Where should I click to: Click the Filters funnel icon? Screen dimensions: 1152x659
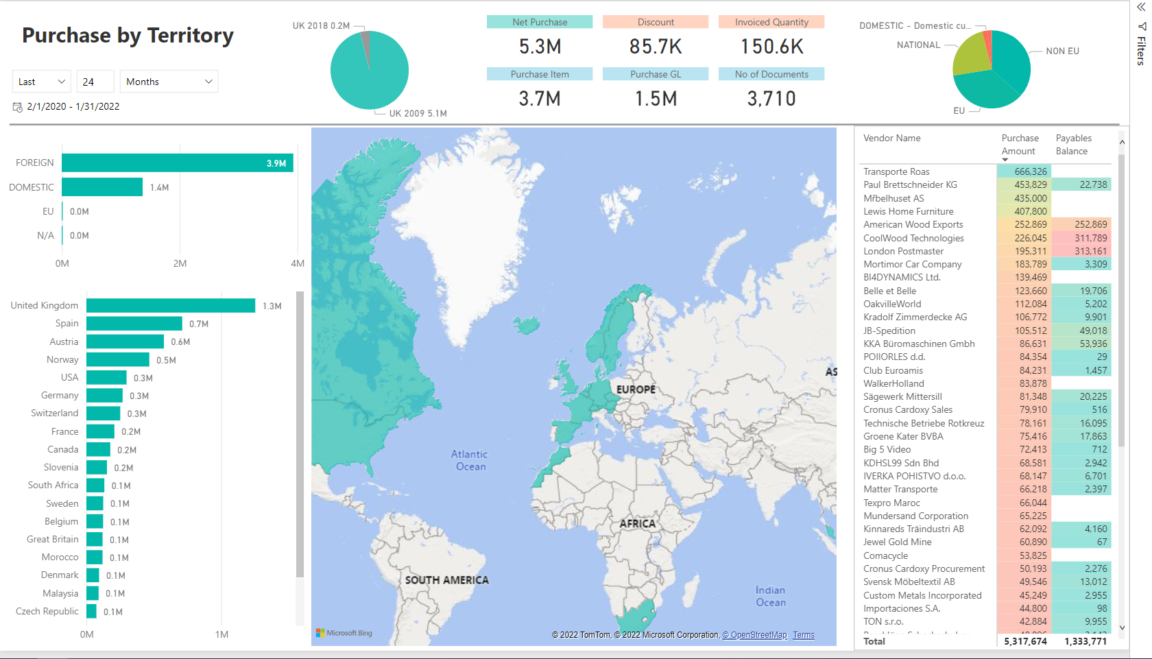point(1141,27)
